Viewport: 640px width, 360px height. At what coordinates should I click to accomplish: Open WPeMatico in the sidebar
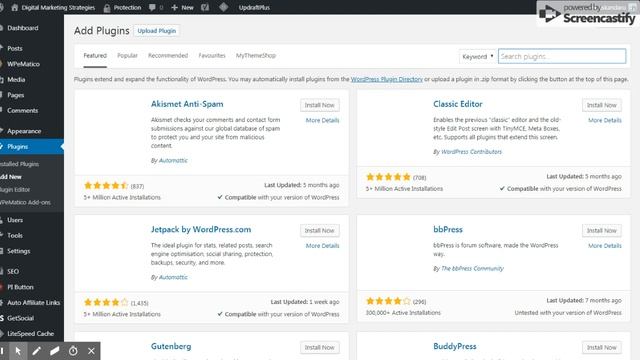click(x=23, y=64)
